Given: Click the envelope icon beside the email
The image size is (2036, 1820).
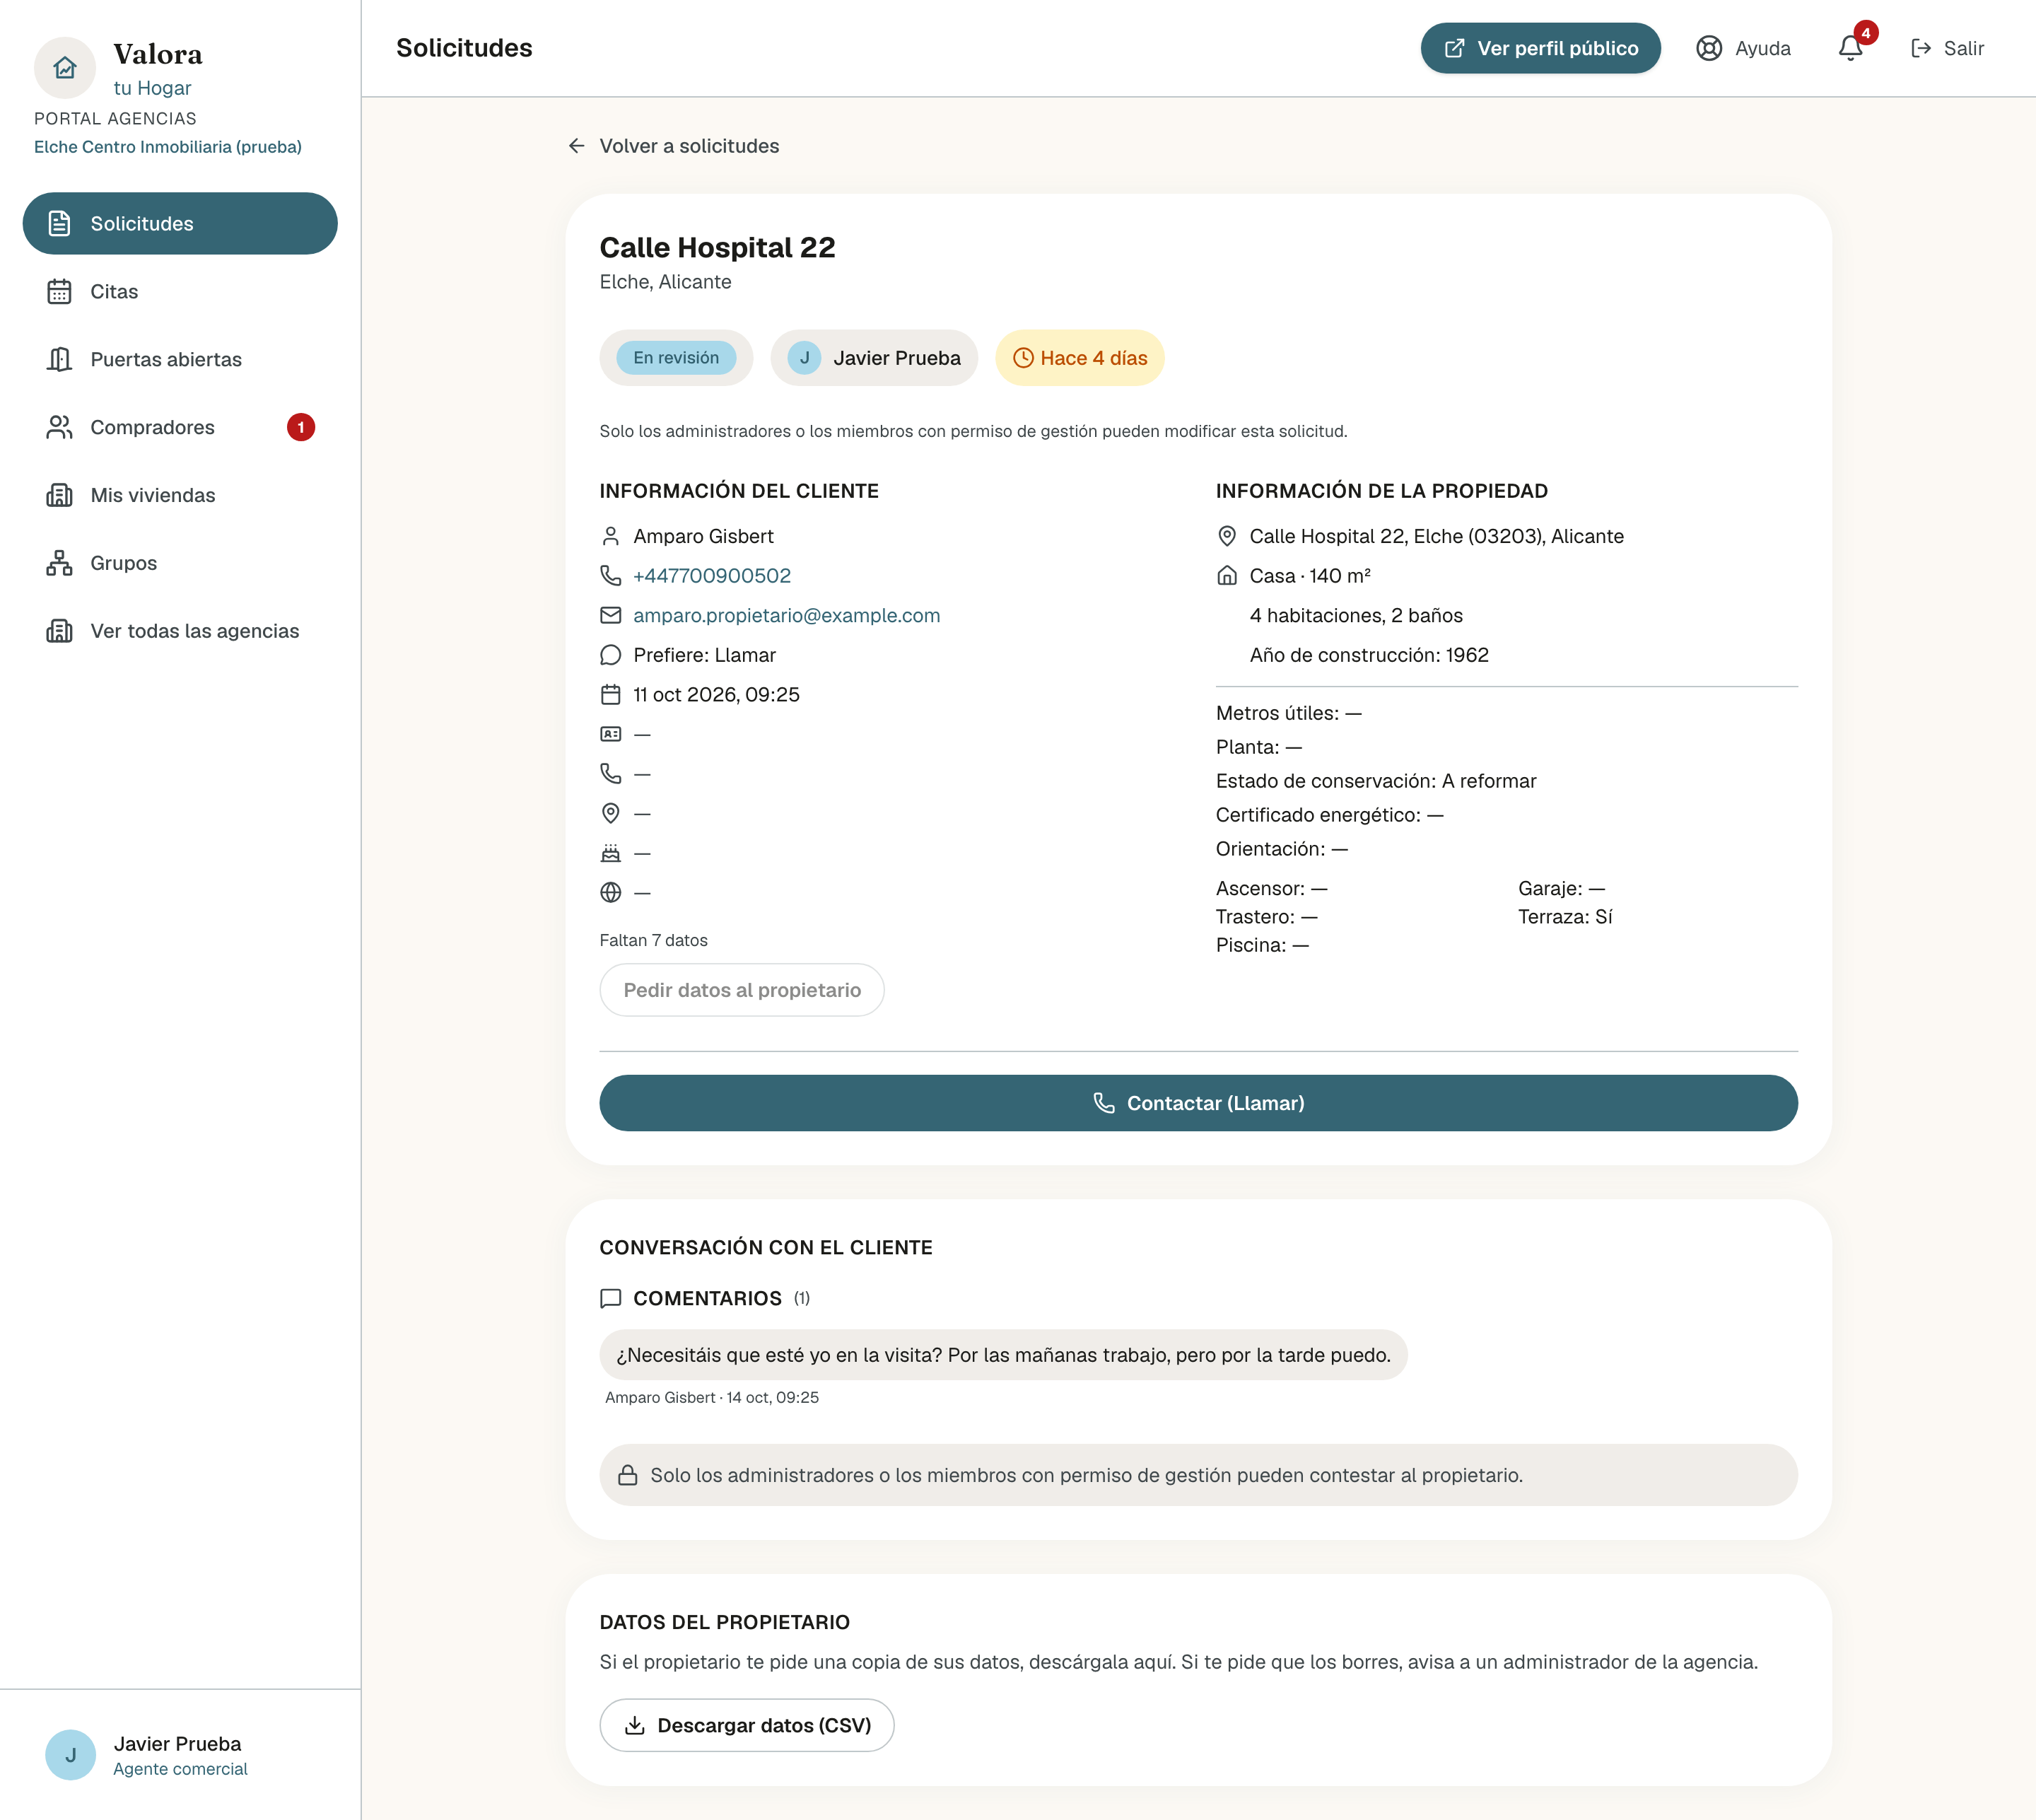Looking at the screenshot, I should coord(611,616).
